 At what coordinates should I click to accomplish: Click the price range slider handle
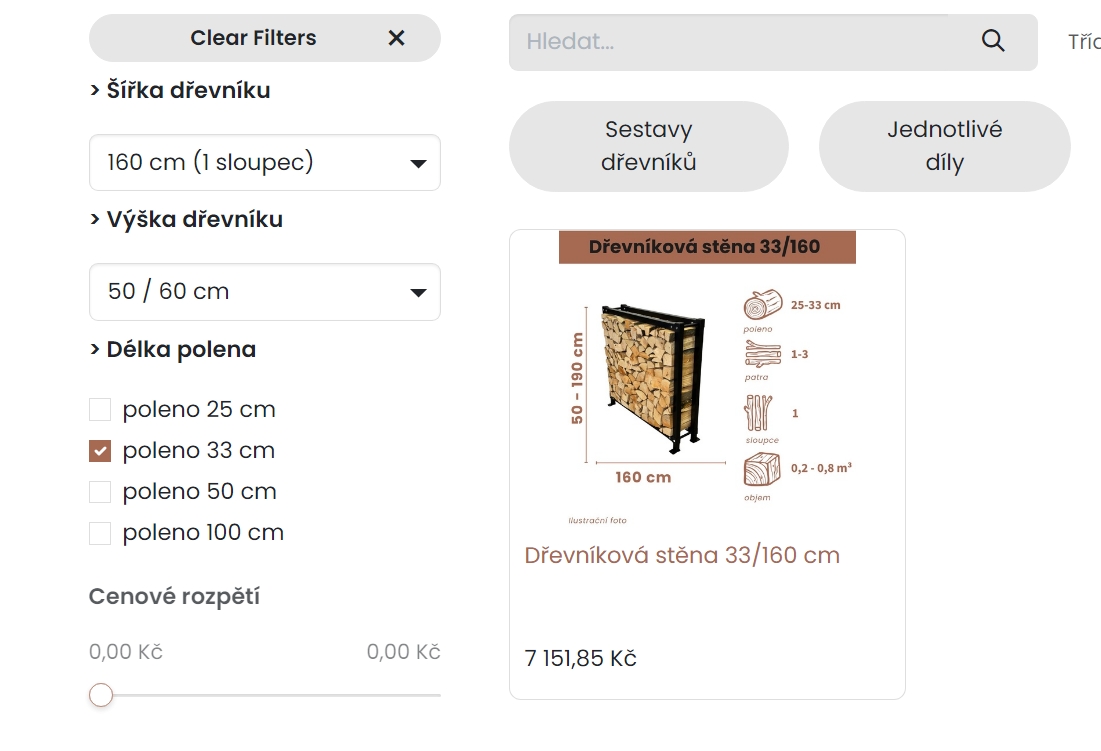101,695
